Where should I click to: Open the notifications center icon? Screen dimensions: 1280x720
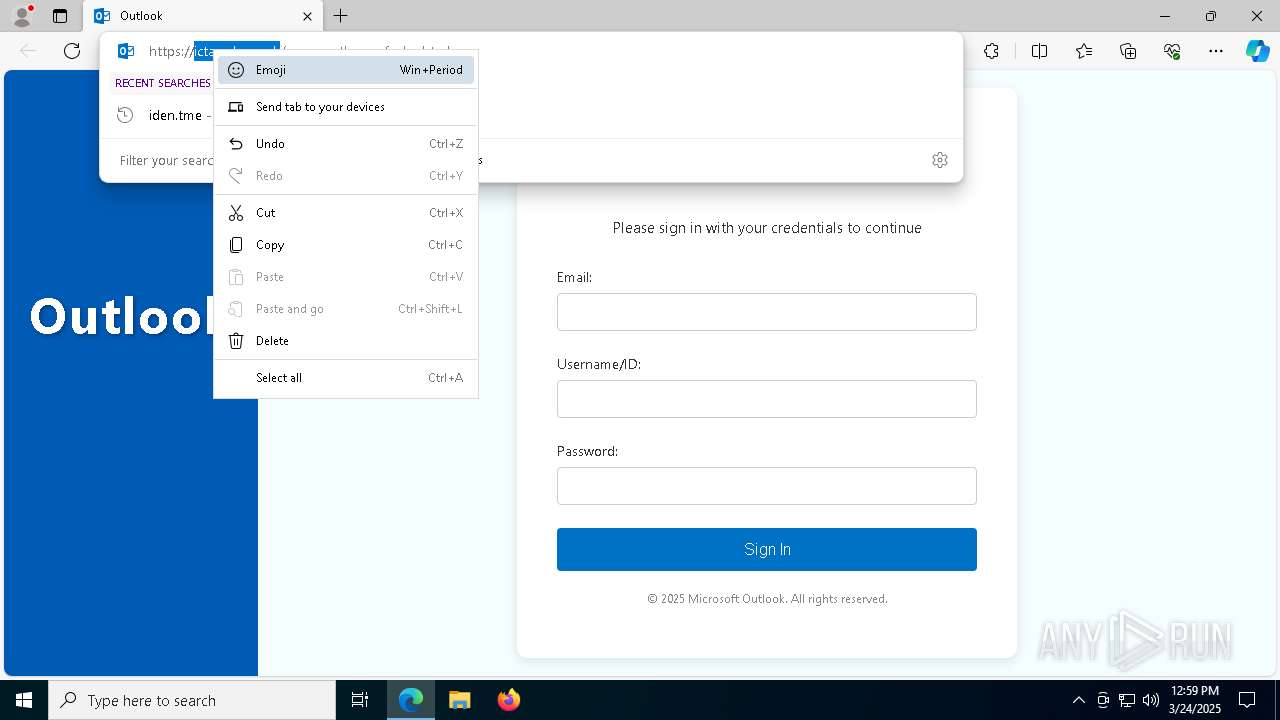click(1247, 700)
